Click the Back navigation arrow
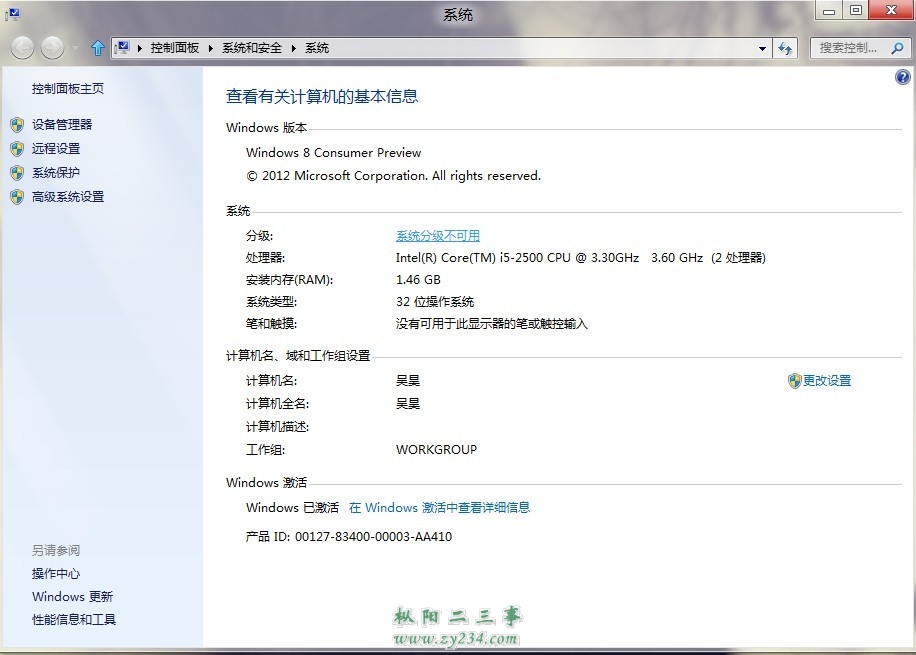Screen dimensions: 916x655 click(22, 48)
